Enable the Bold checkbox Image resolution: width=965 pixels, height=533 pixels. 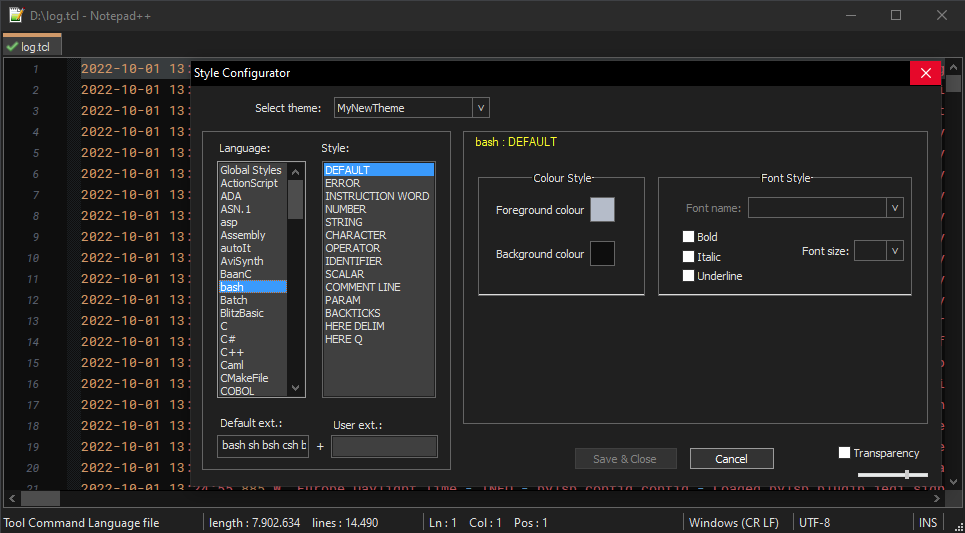click(689, 237)
